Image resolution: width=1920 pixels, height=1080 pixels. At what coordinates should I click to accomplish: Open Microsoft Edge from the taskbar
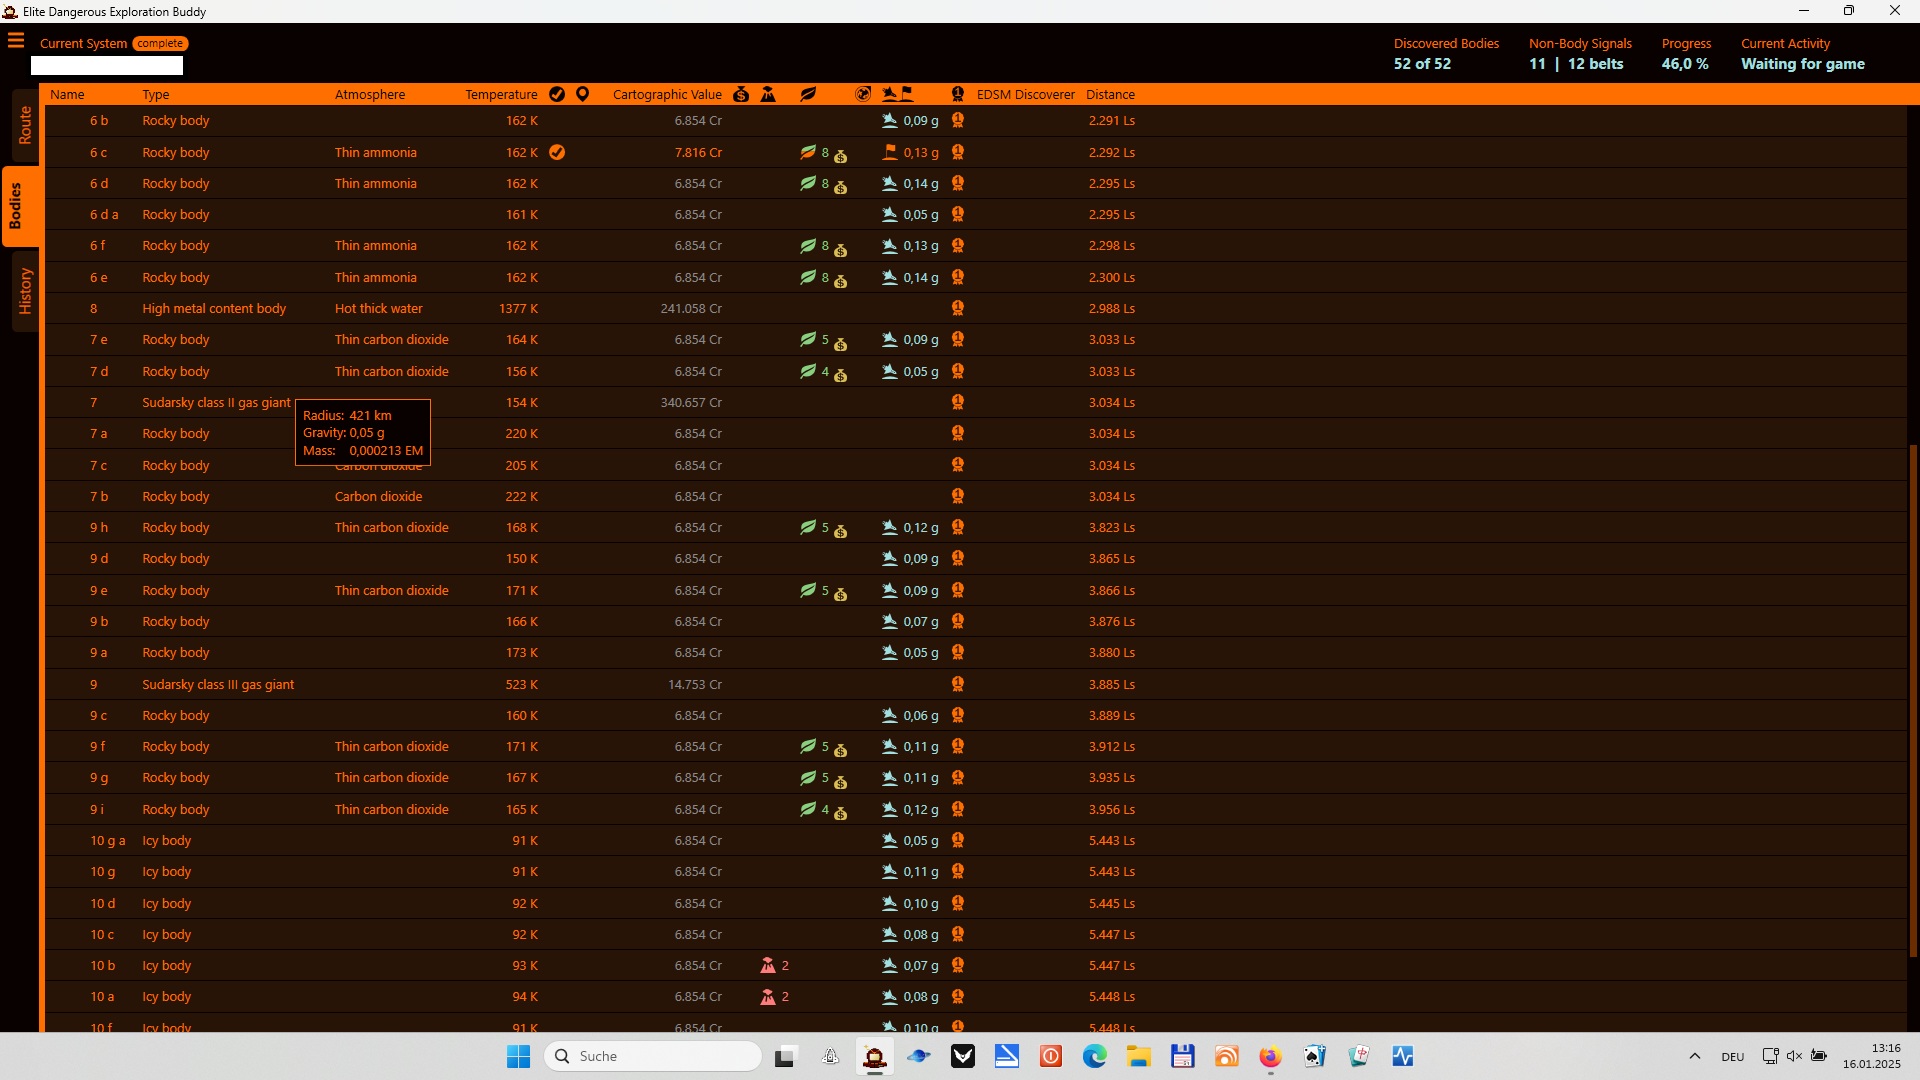click(1094, 1056)
